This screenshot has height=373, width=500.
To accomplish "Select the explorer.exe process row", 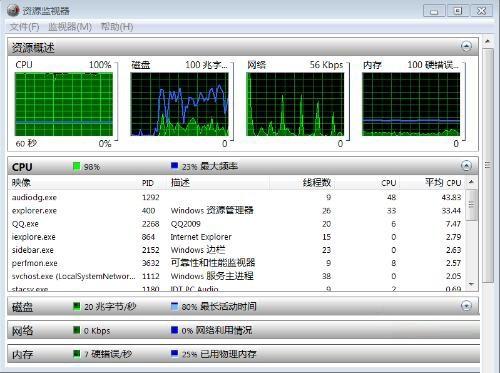I will (237, 211).
